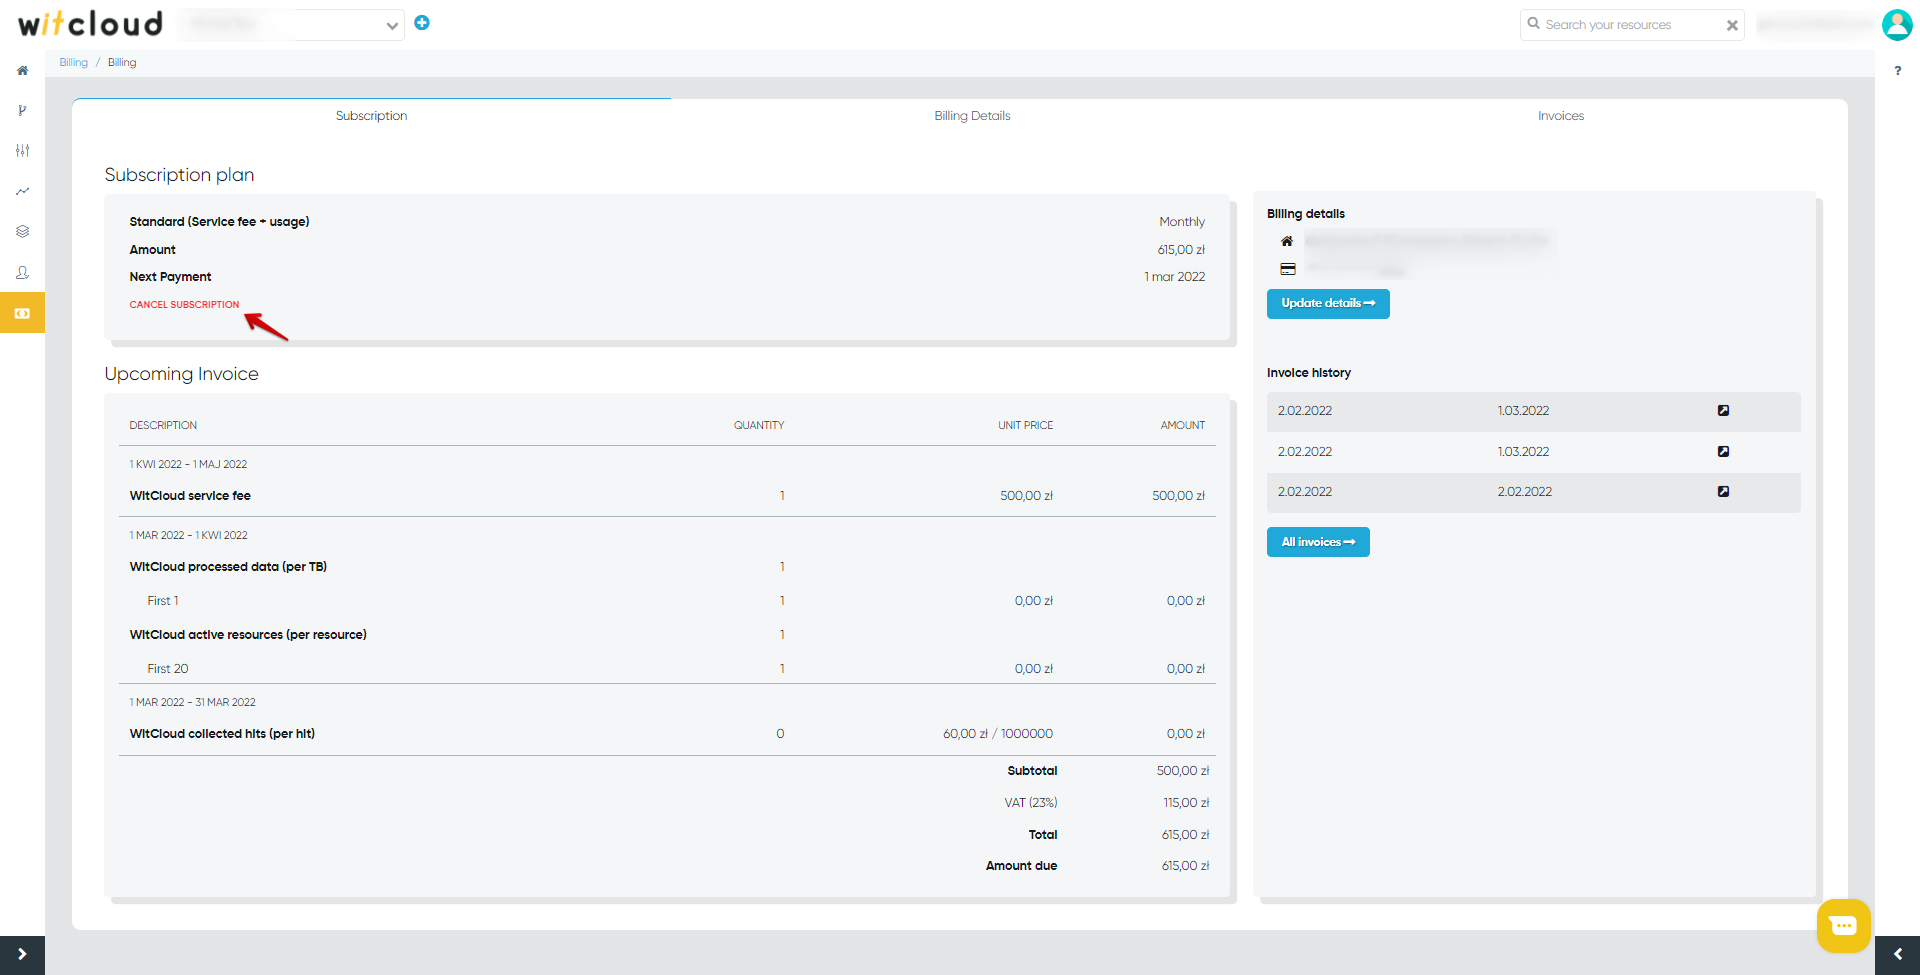Click the '1 MAR 2022 - 31 MAR 2022' period
This screenshot has width=1920, height=975.
coord(192,703)
